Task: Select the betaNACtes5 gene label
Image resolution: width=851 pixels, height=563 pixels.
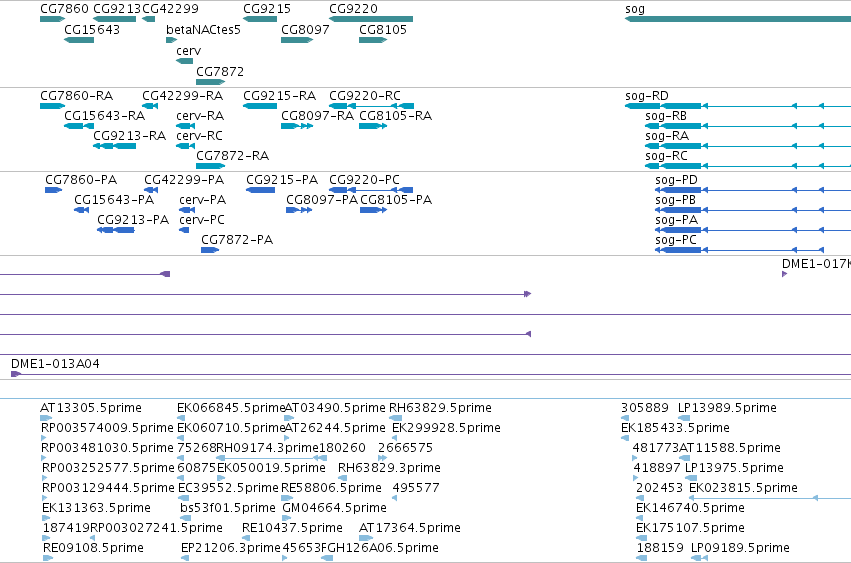Action: tap(203, 29)
